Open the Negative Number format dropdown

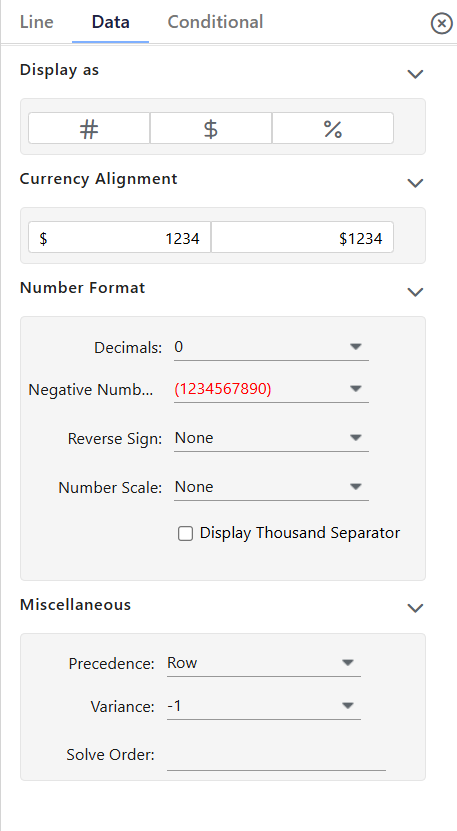[271, 390]
